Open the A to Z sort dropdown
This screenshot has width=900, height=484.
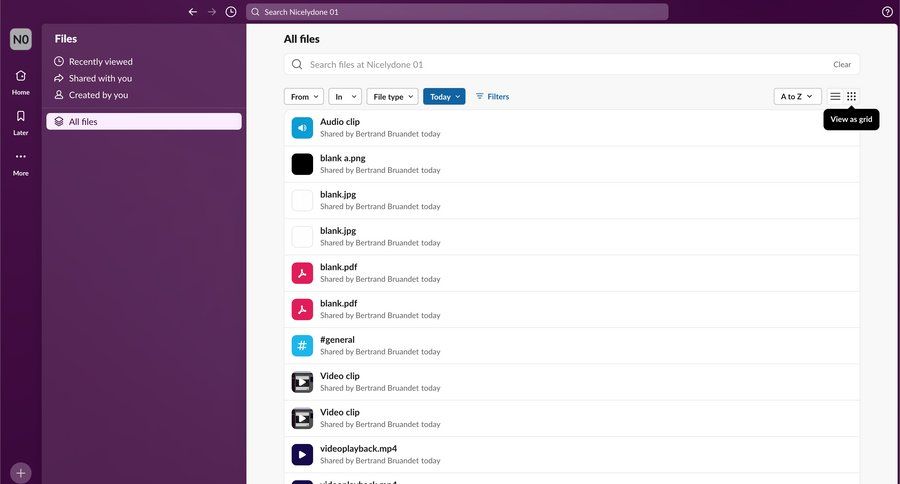point(797,96)
